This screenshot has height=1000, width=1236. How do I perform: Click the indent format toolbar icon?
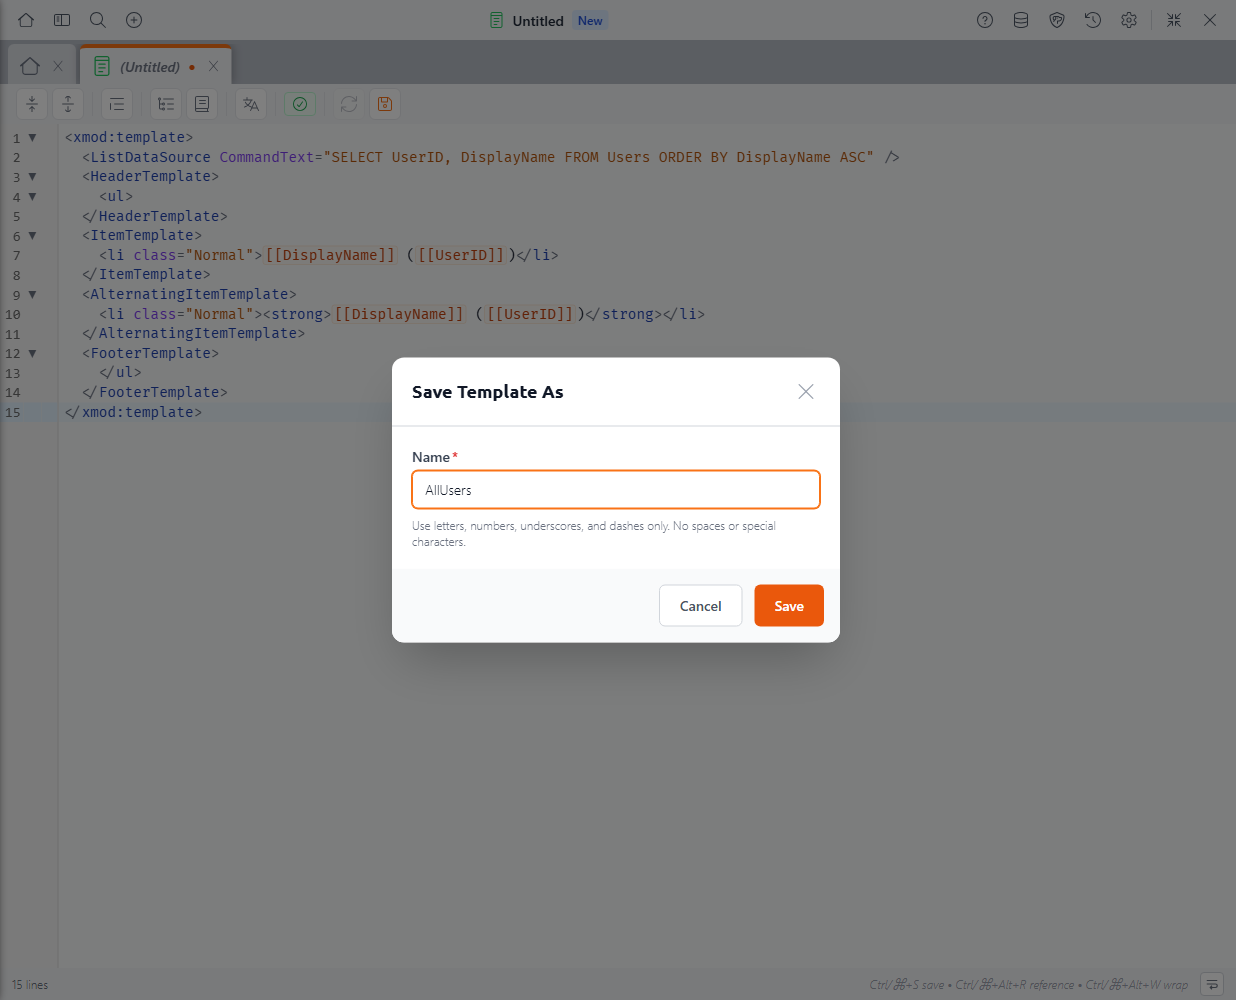117,104
